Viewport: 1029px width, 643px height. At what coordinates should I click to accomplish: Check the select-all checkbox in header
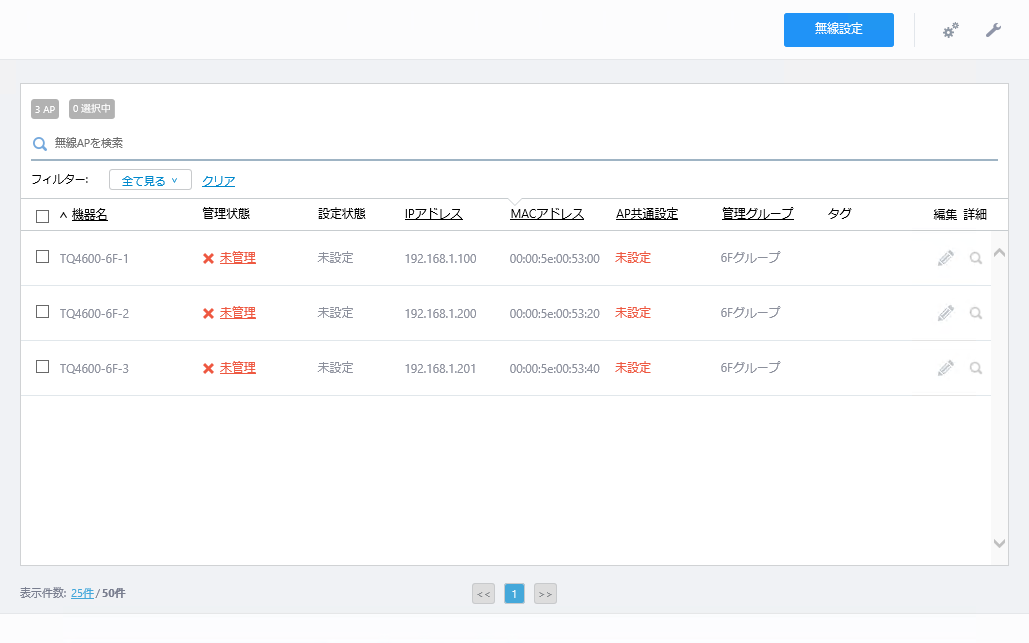43,216
